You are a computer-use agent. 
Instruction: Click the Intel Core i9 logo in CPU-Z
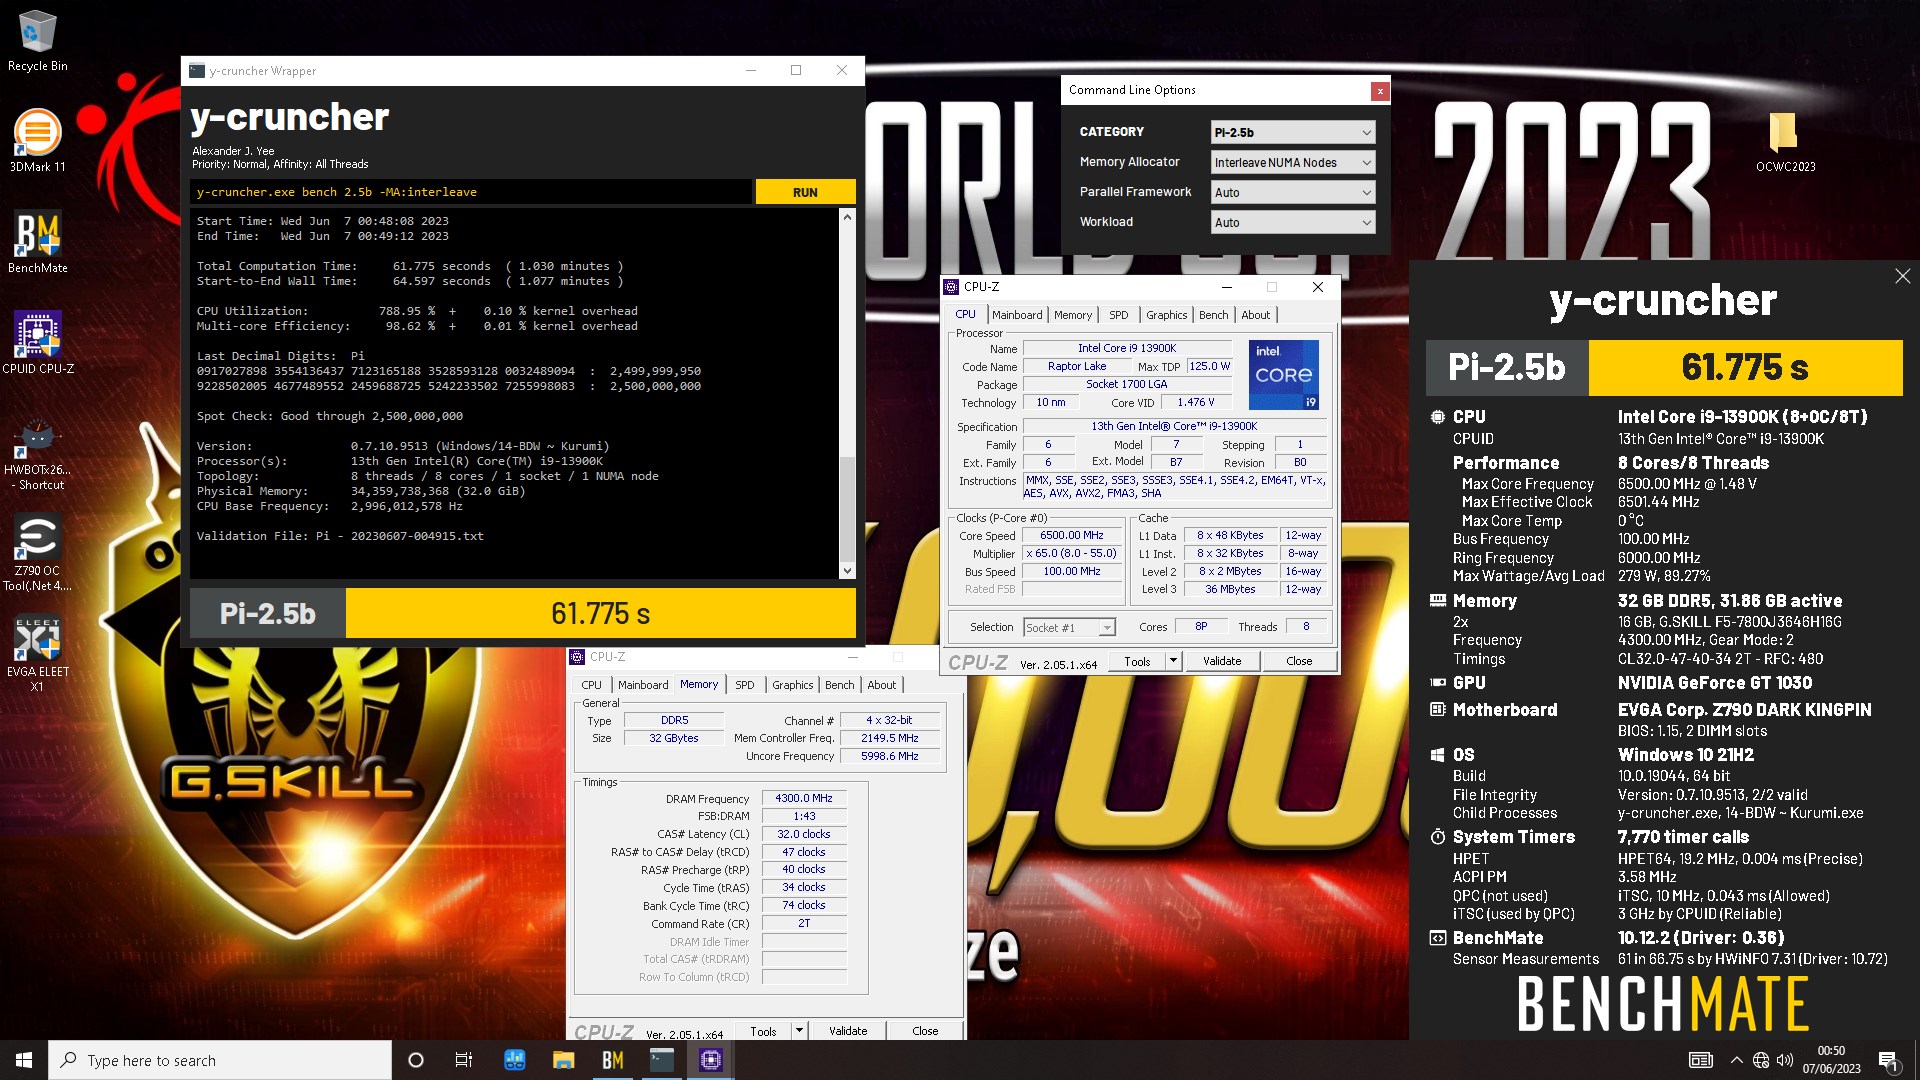1284,375
